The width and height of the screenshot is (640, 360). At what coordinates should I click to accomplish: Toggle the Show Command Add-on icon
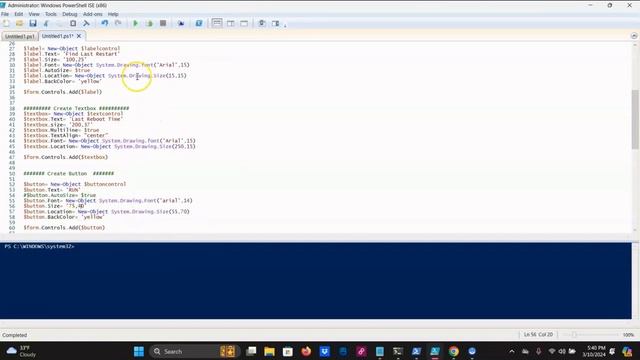(276, 23)
